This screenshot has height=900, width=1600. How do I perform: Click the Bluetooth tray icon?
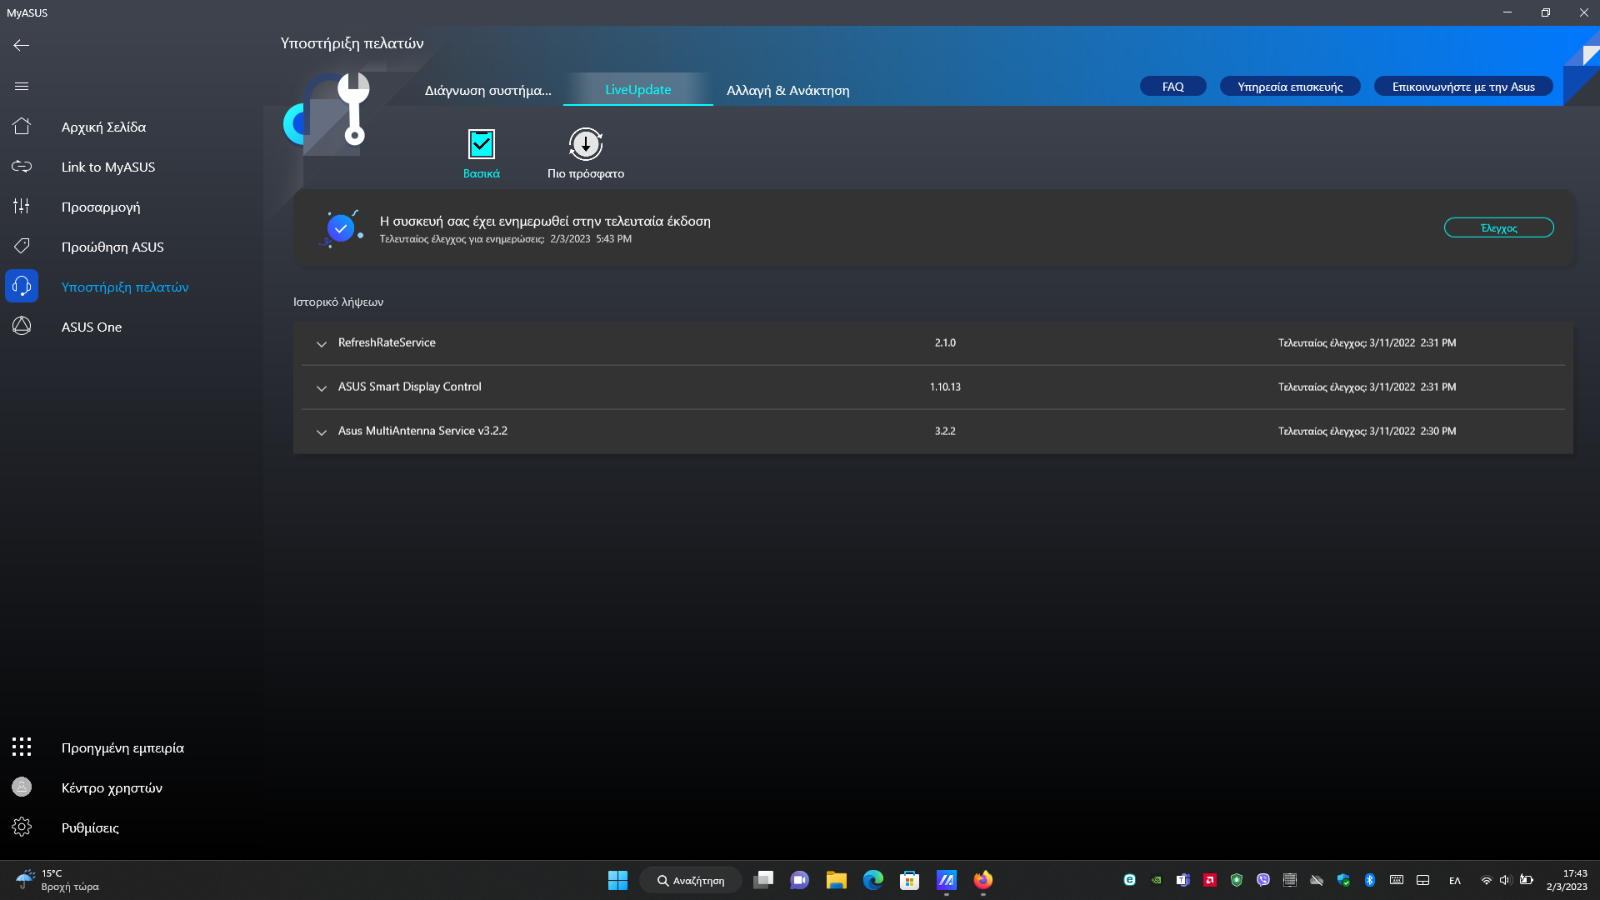1370,880
